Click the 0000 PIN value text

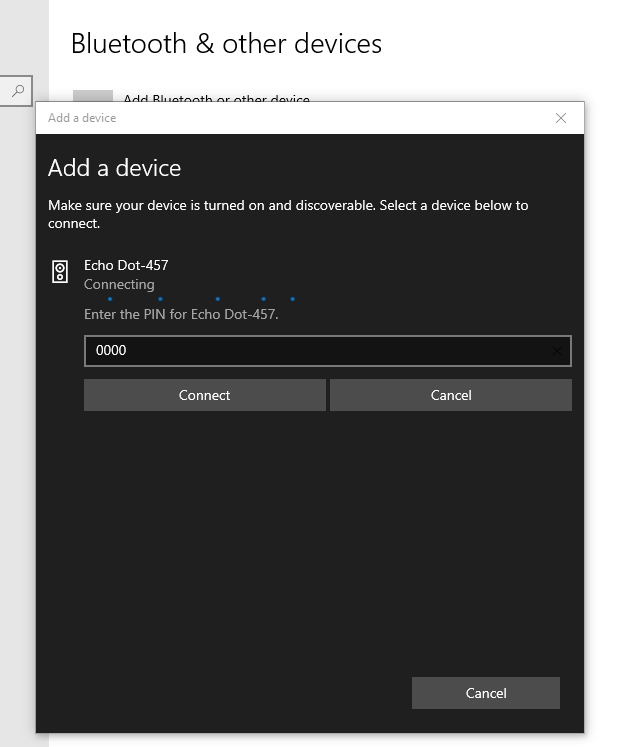pyautogui.click(x=111, y=351)
